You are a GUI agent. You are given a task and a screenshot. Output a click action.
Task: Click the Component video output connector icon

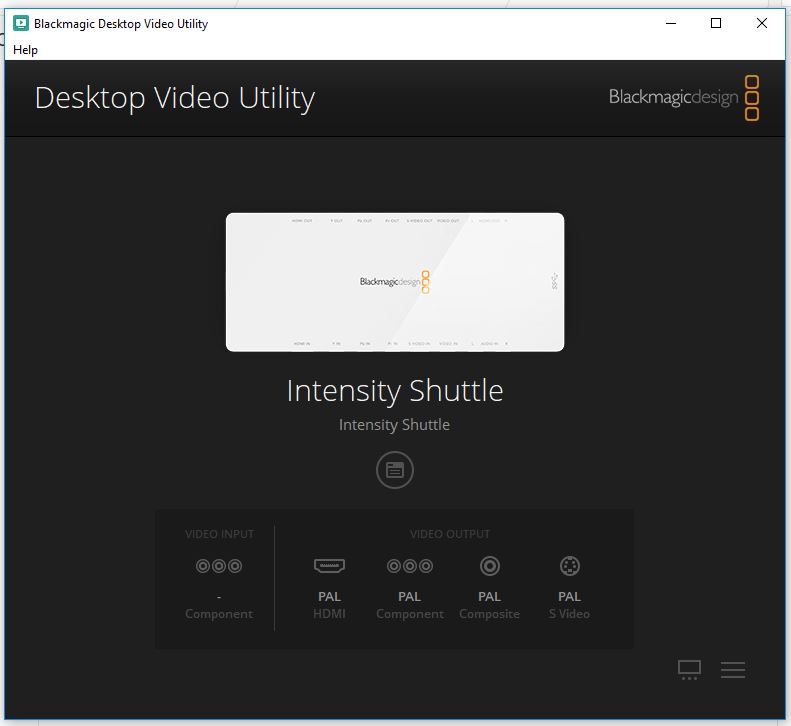[x=410, y=566]
